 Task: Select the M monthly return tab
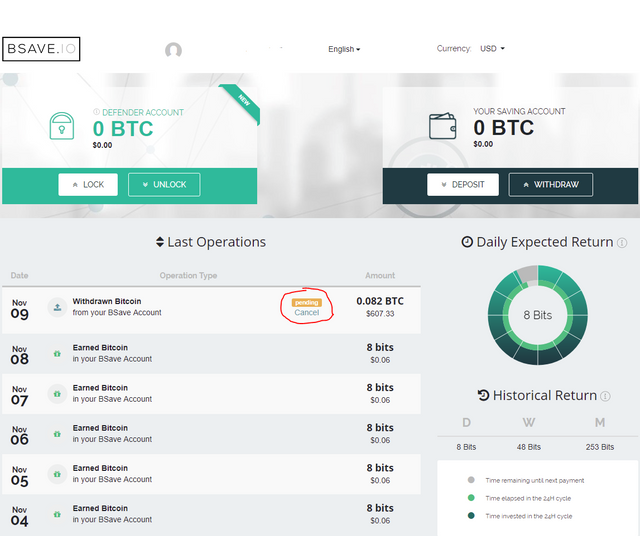[x=600, y=423]
